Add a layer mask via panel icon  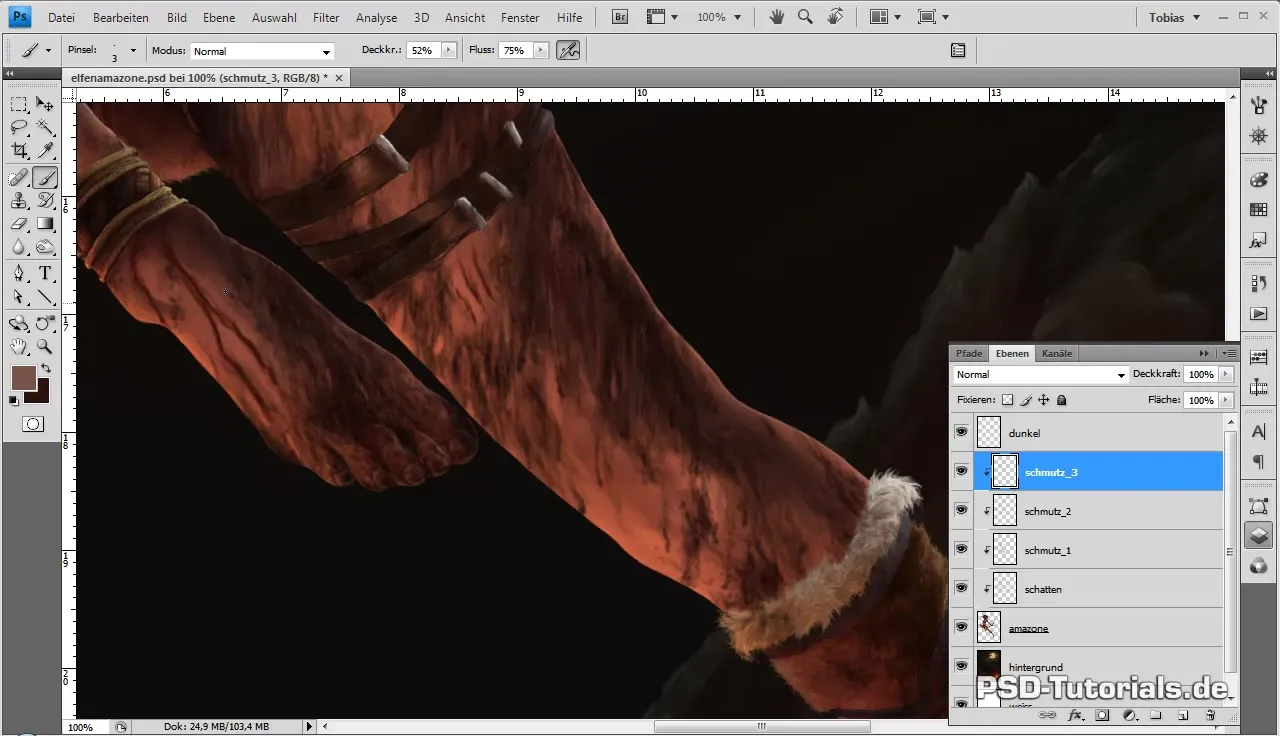tap(1102, 715)
